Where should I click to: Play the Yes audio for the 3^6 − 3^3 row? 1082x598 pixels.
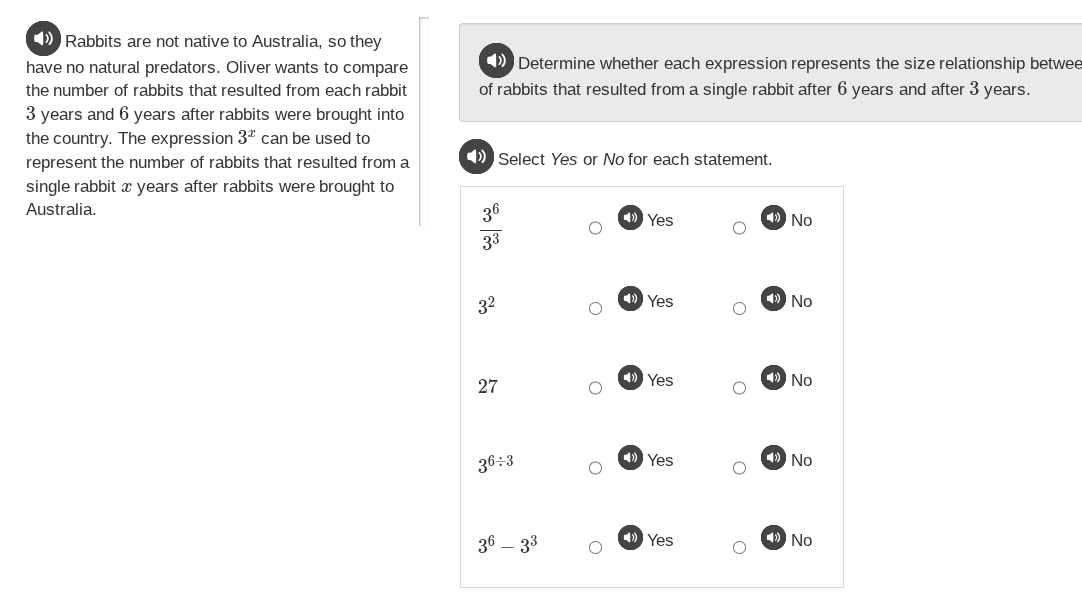coord(630,537)
